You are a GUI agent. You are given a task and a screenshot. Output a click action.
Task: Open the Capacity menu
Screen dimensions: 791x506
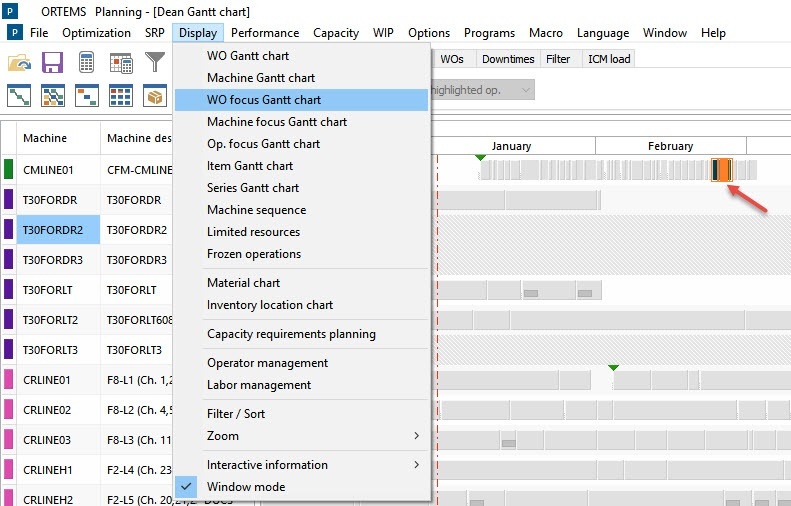click(x=336, y=33)
